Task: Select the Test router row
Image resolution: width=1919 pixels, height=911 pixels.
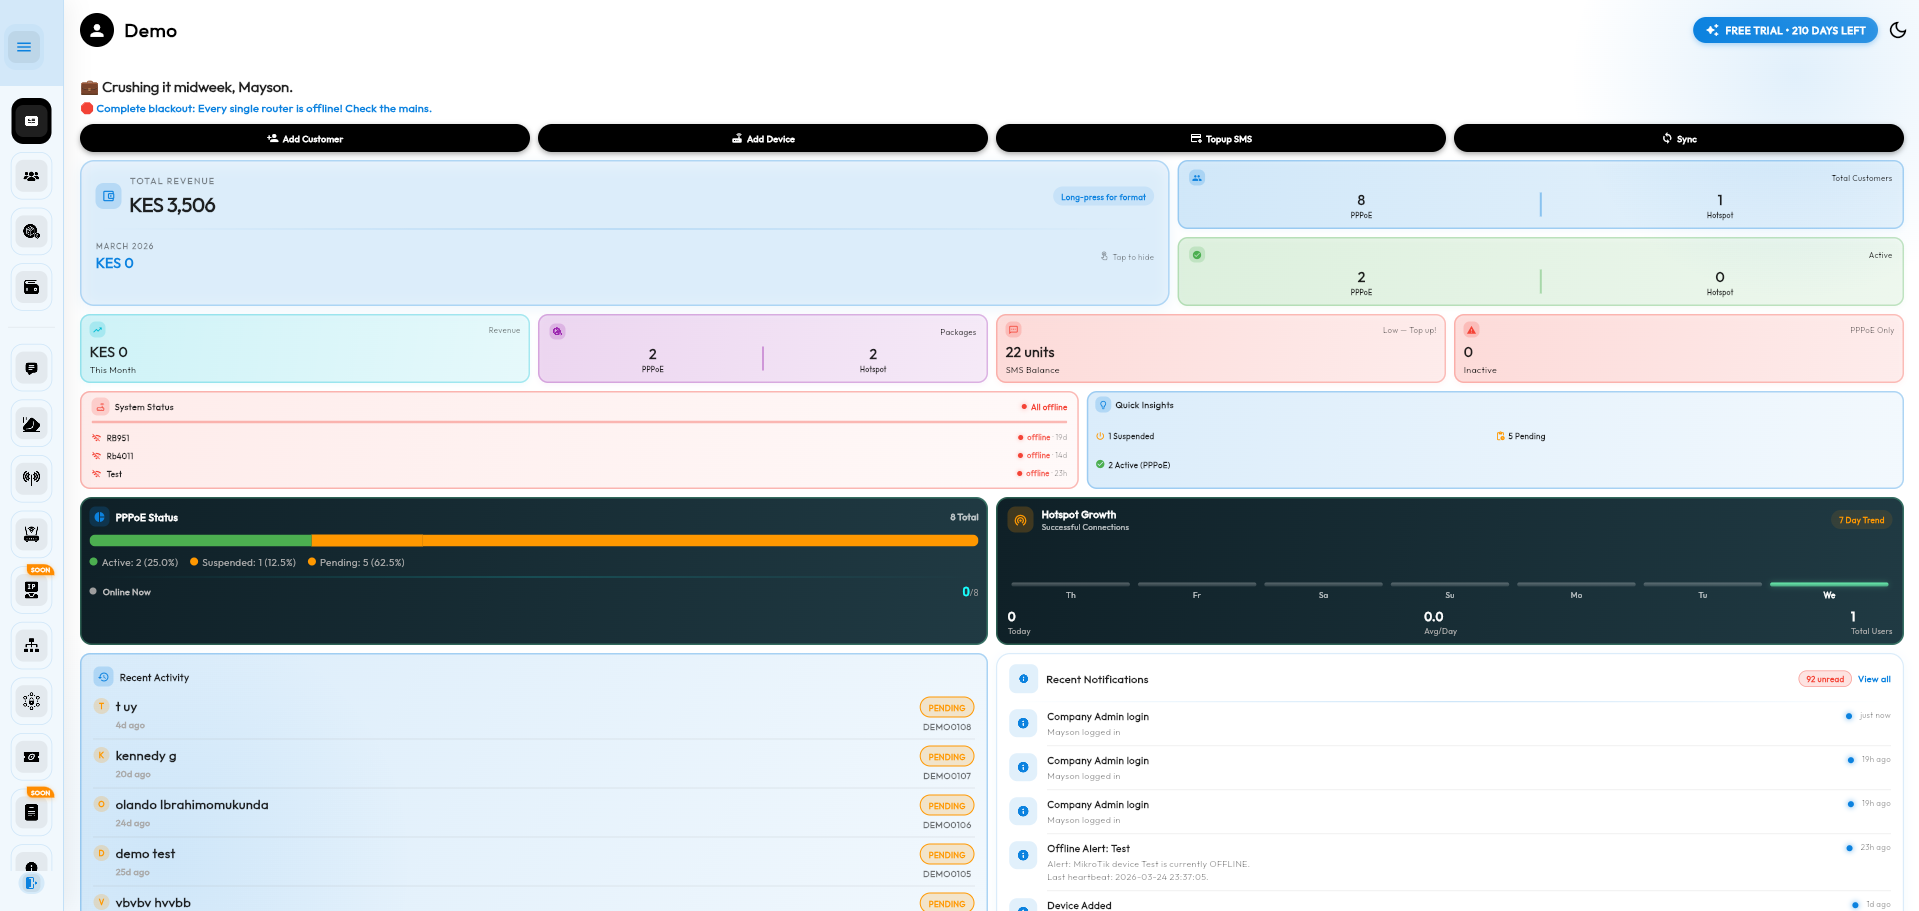Action: click(579, 474)
